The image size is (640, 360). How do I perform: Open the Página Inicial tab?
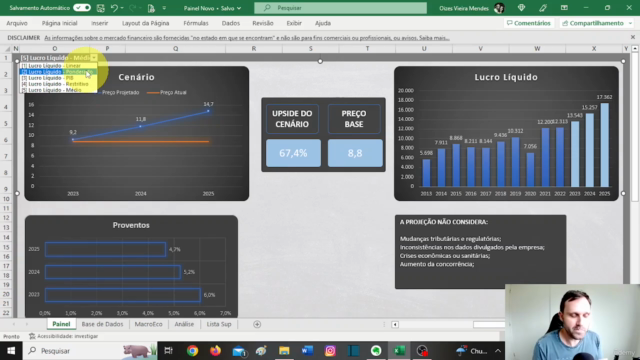pos(60,23)
